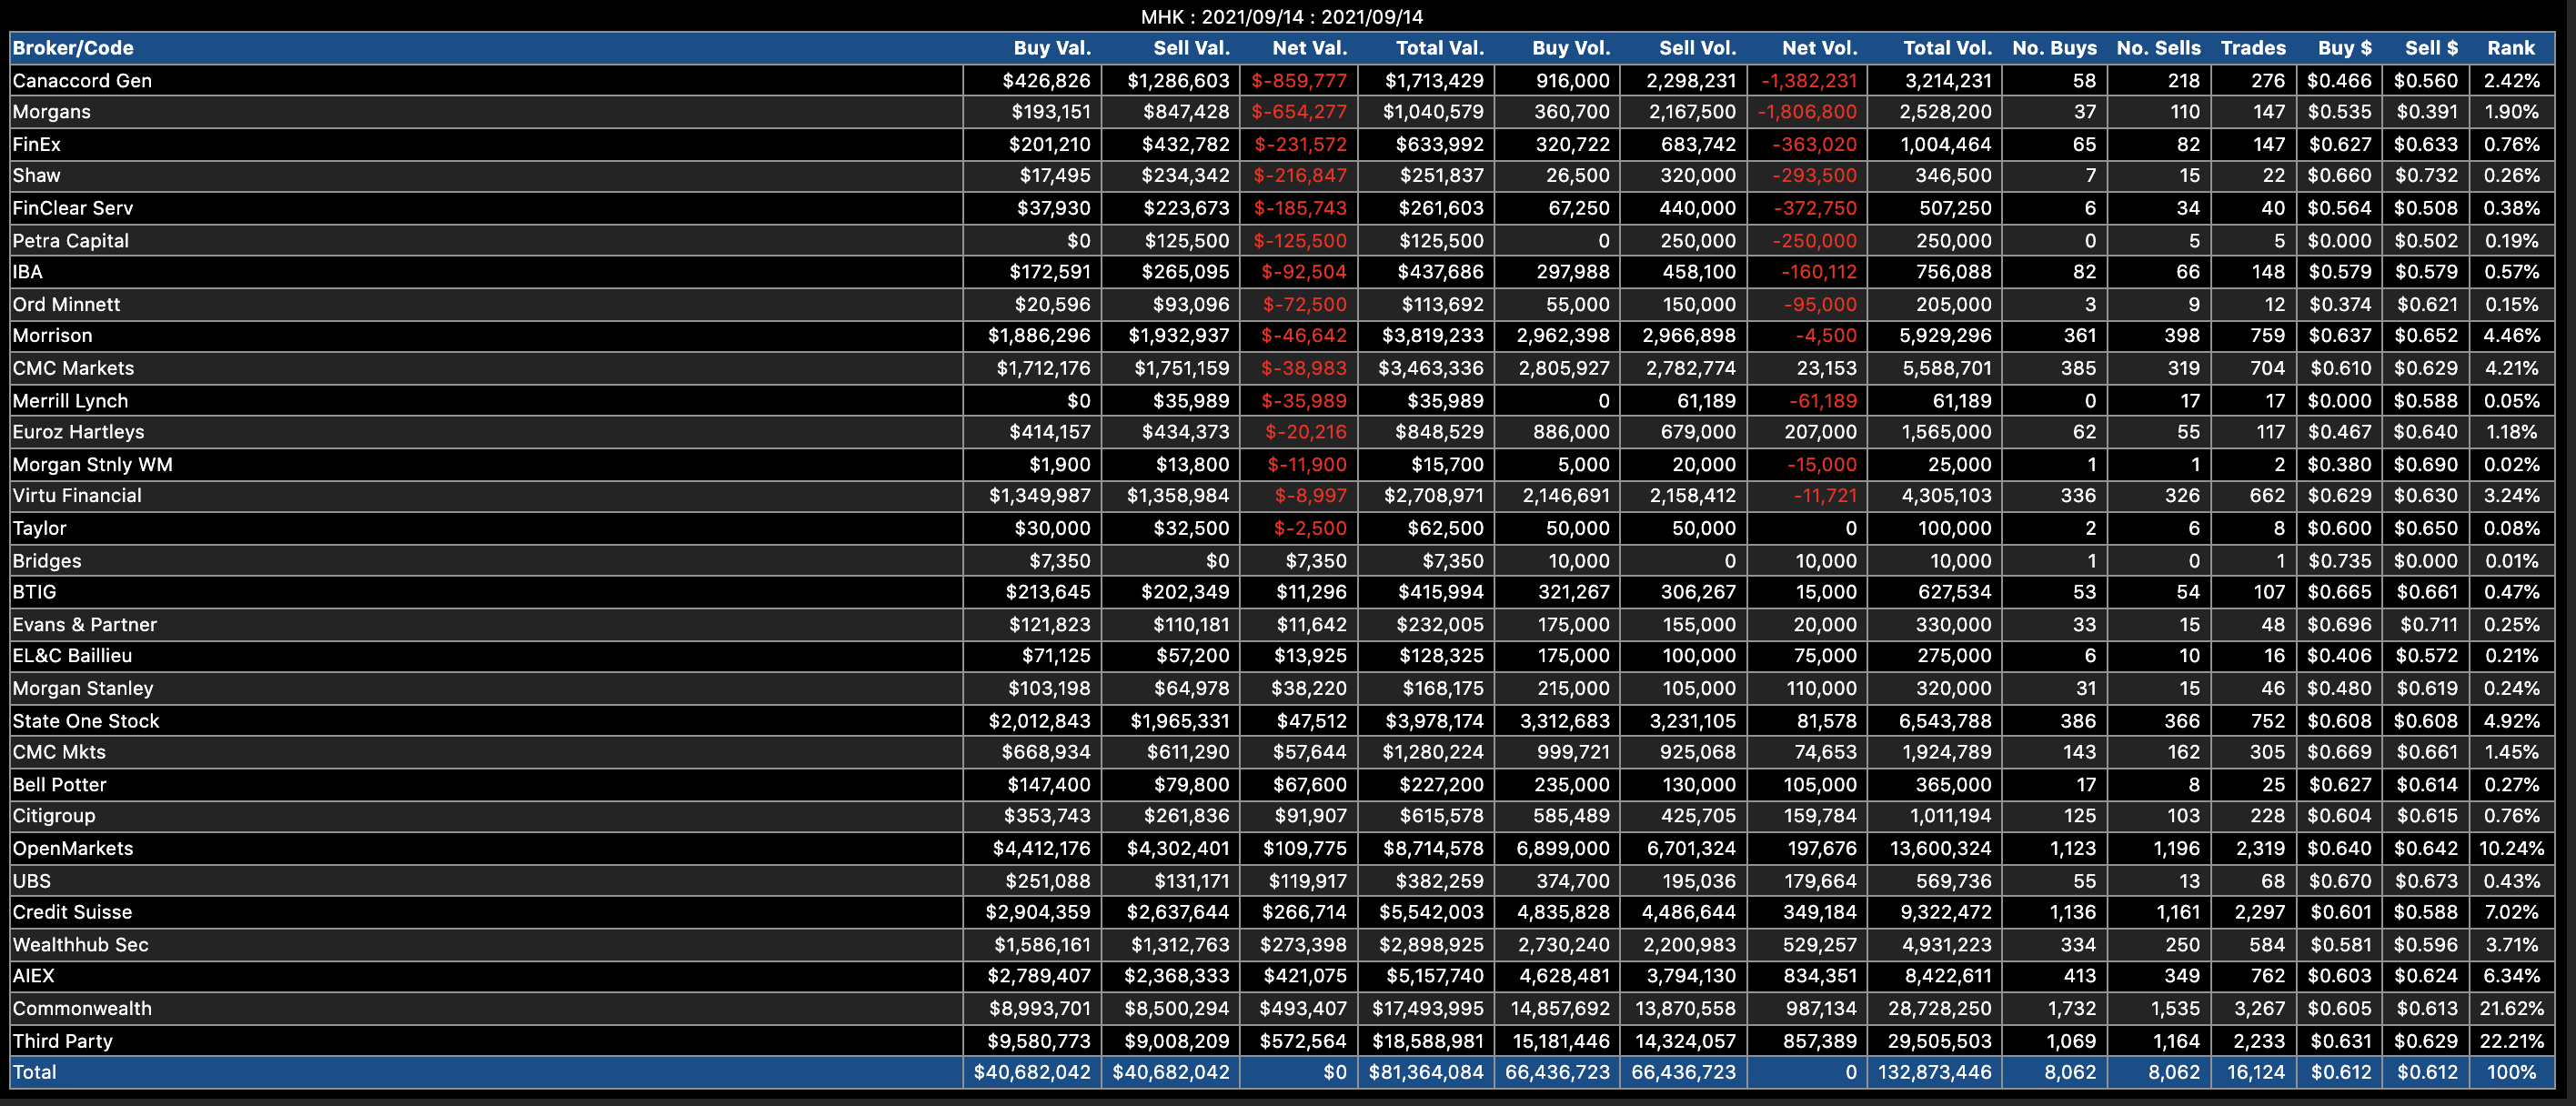Sort by Net Val. column header
The height and width of the screenshot is (1106, 2576).
click(1309, 48)
